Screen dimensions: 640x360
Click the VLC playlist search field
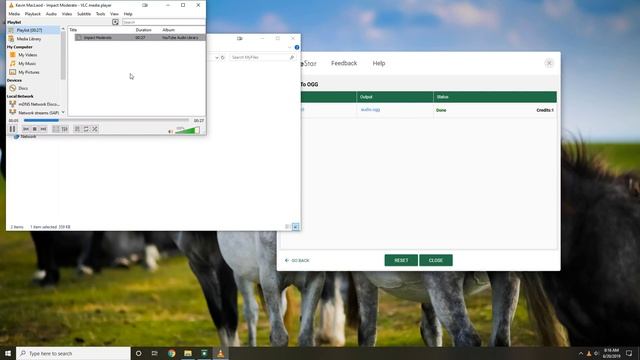163,22
